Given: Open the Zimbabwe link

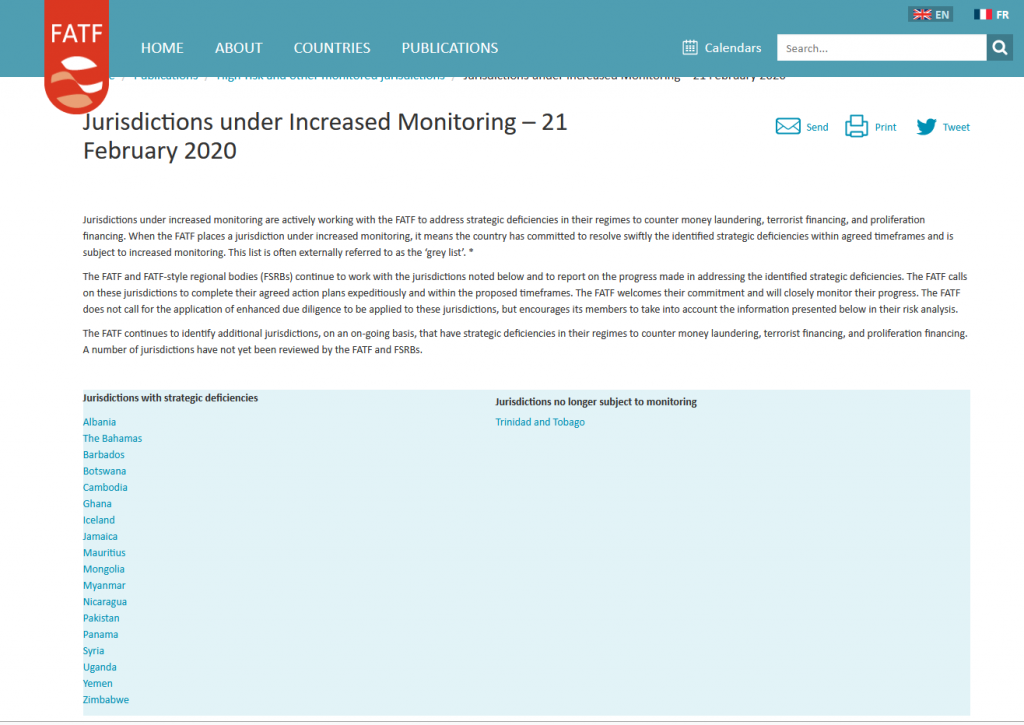Looking at the screenshot, I should coord(106,700).
